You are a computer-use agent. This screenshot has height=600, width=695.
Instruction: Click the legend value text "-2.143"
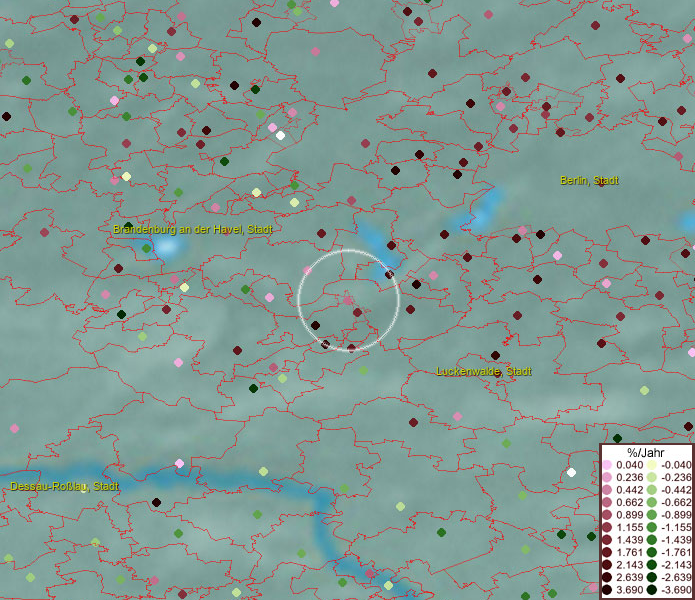pyautogui.click(x=676, y=565)
